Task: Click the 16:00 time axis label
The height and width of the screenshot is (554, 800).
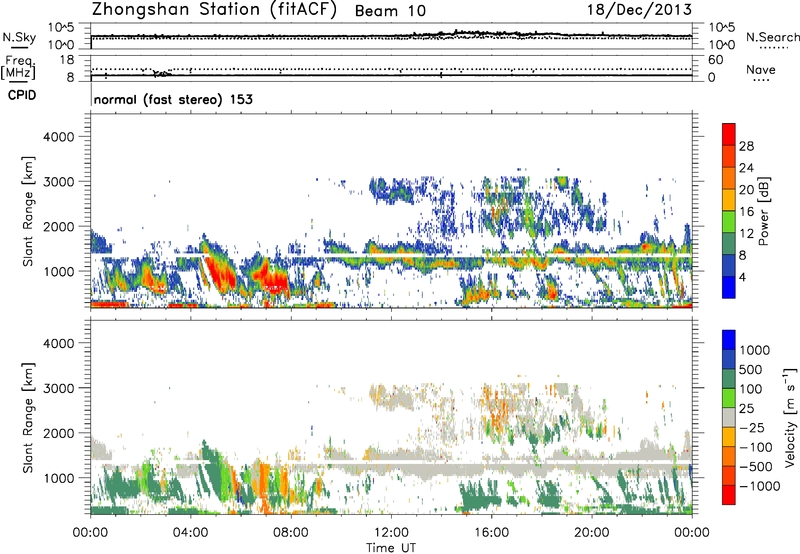Action: (491, 533)
